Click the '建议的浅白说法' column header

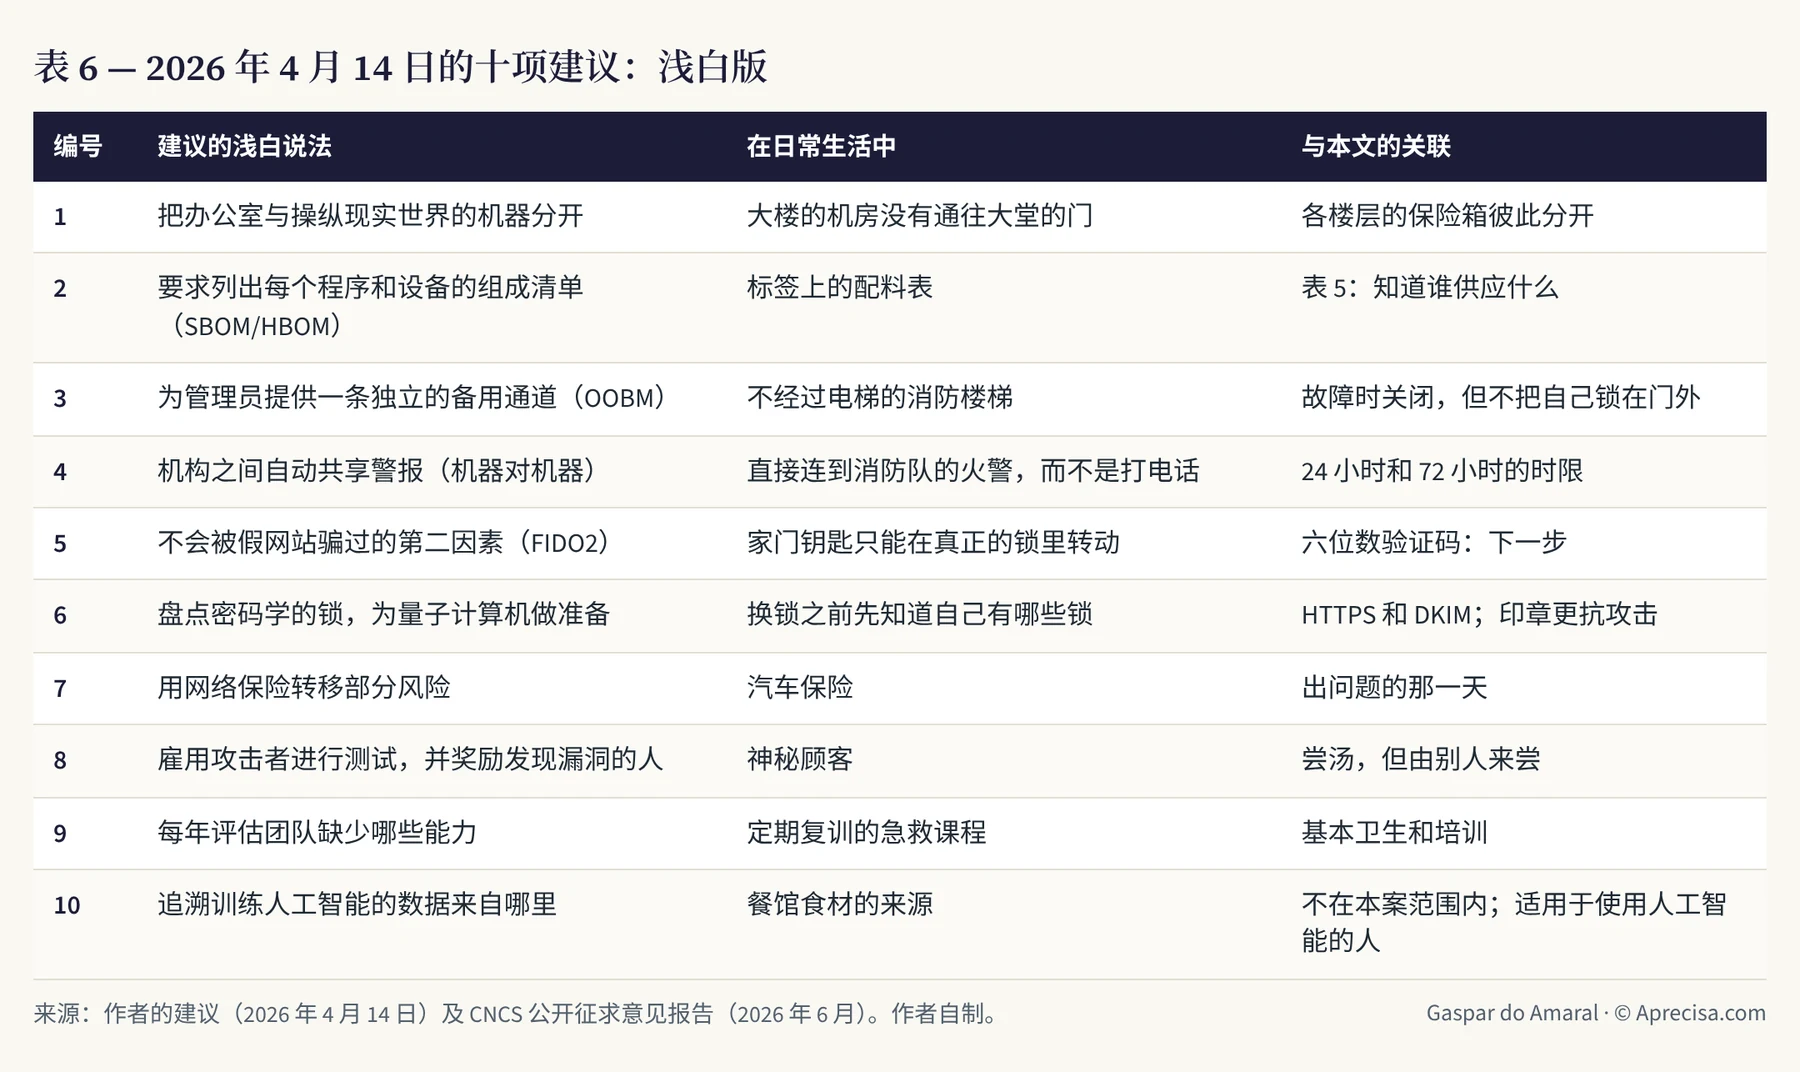244,146
